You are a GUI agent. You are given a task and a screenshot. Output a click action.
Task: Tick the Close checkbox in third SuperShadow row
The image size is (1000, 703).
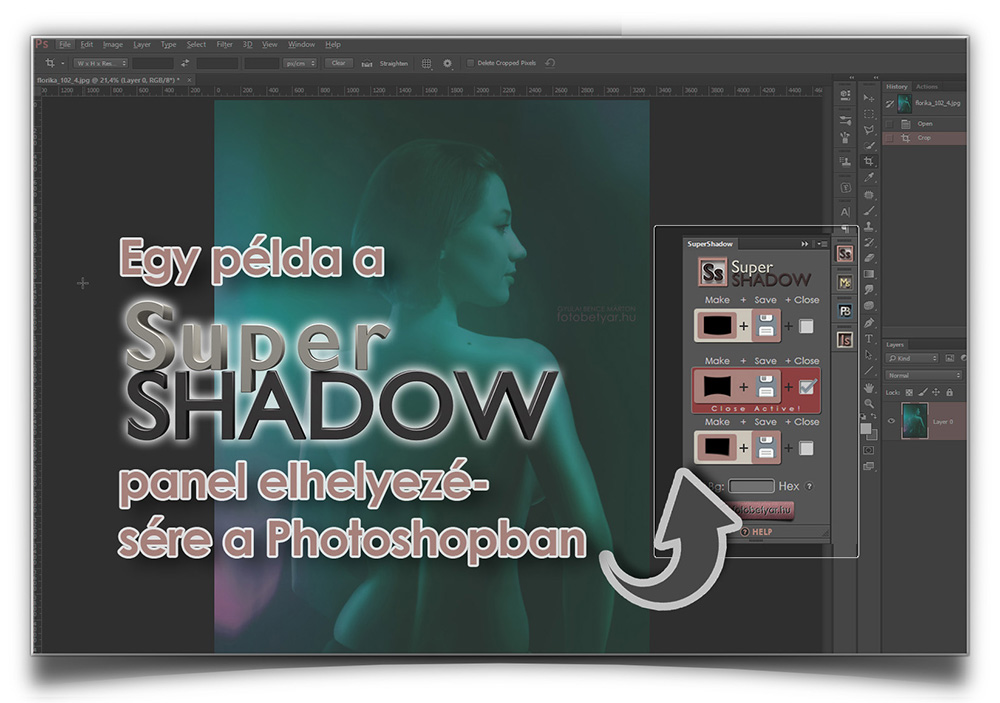pos(806,448)
